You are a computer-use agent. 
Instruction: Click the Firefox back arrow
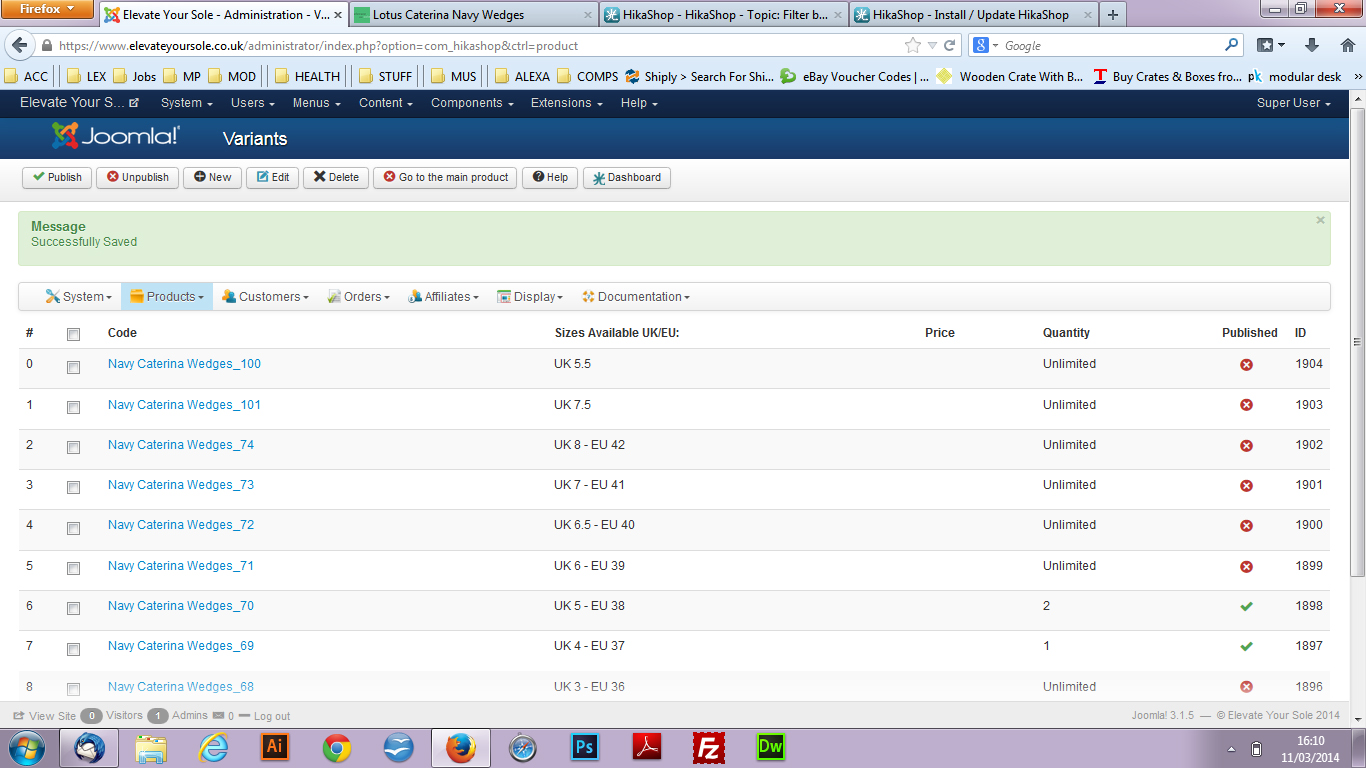tap(18, 45)
